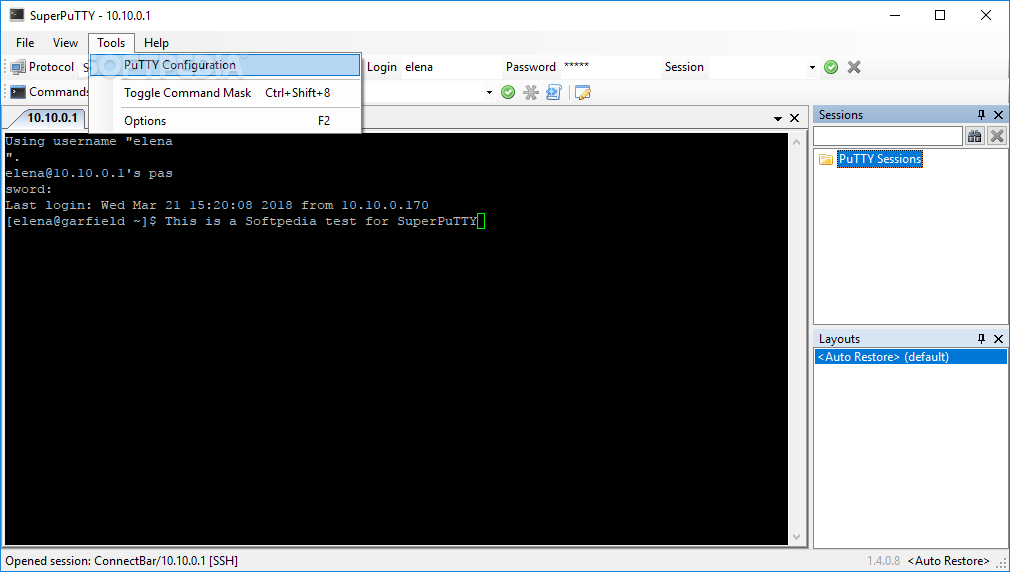Expand the Session dropdown in connect bar
This screenshot has width=1010, height=572.
click(812, 67)
